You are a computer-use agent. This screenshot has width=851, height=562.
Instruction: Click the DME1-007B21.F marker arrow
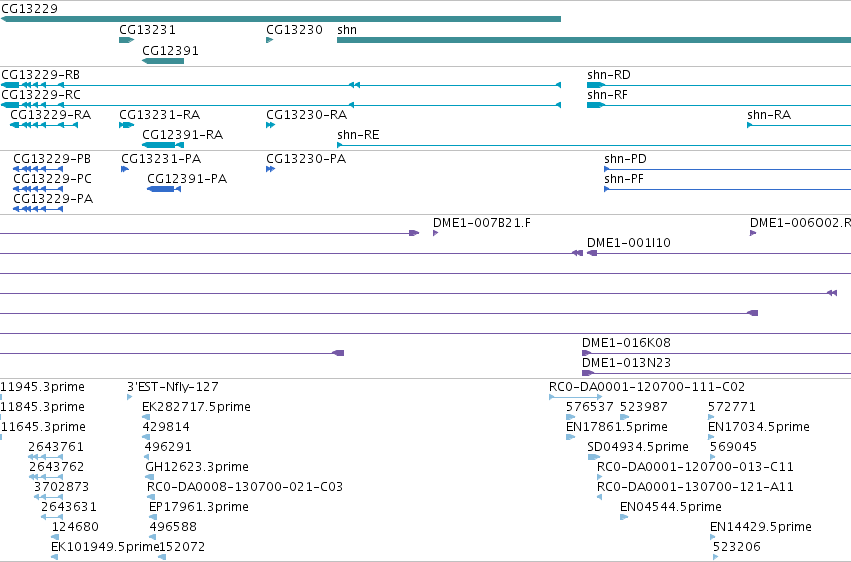point(435,233)
